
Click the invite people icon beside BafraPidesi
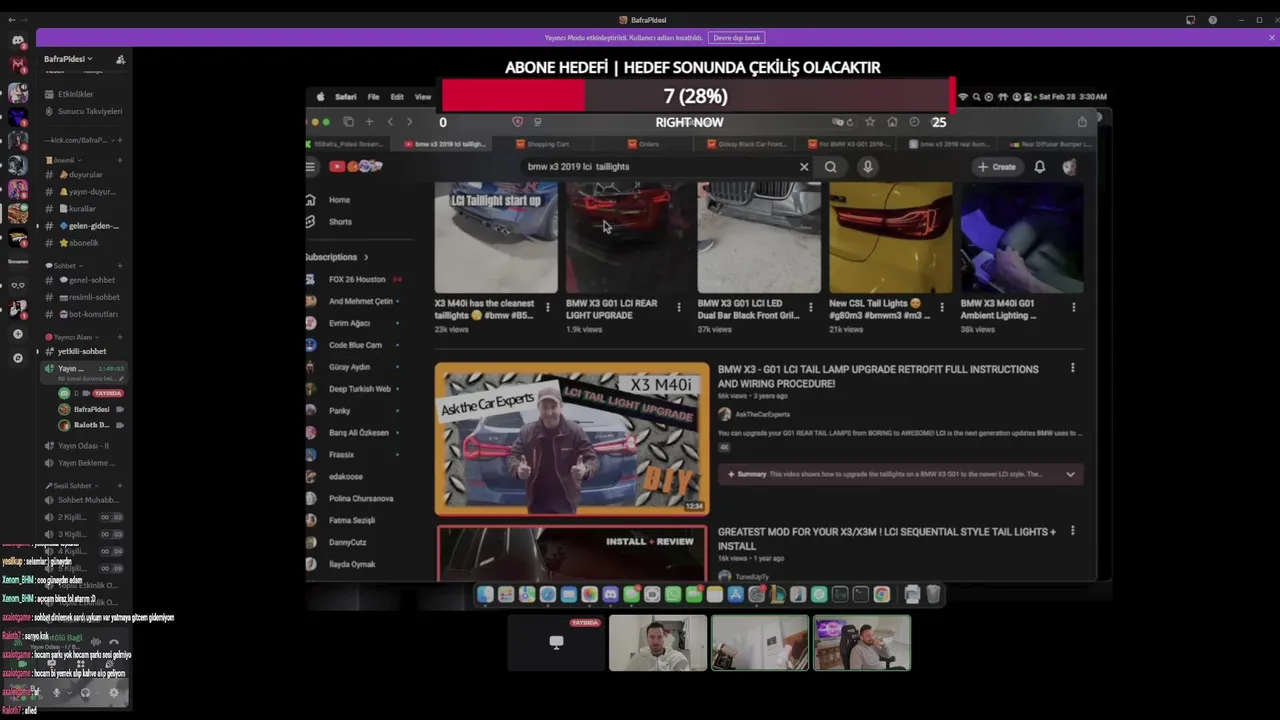coord(120,59)
